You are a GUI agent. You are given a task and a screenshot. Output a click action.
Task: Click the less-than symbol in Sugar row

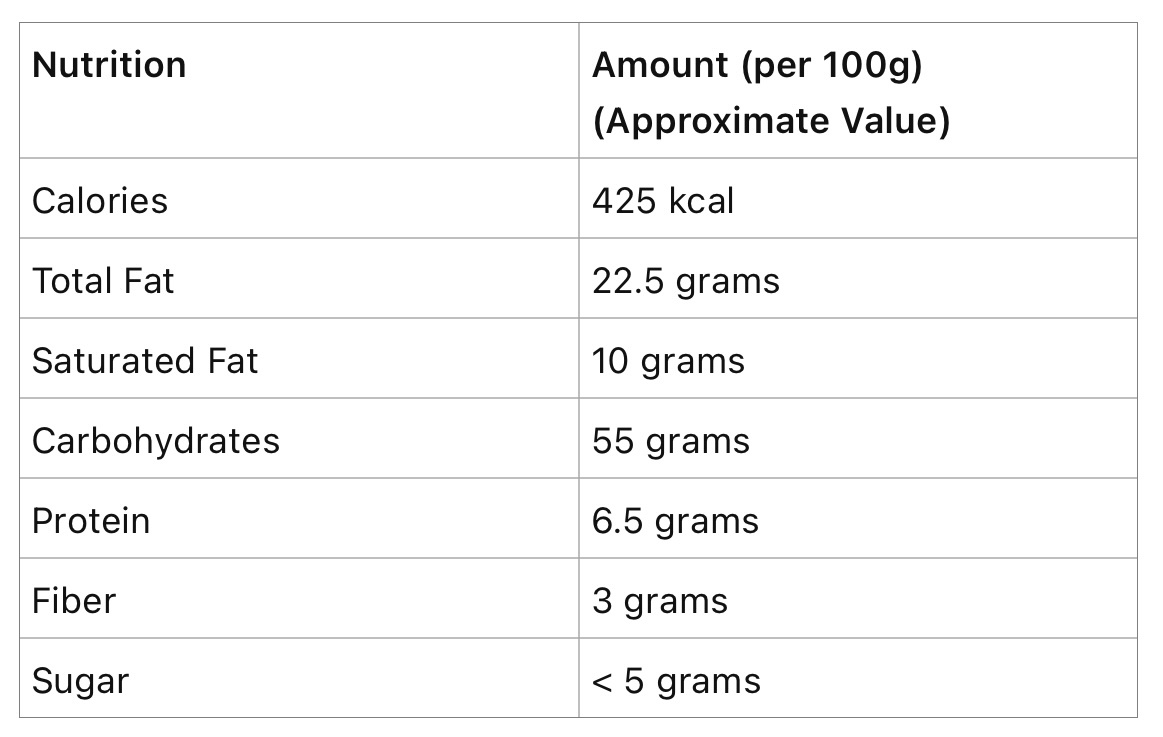click(601, 682)
